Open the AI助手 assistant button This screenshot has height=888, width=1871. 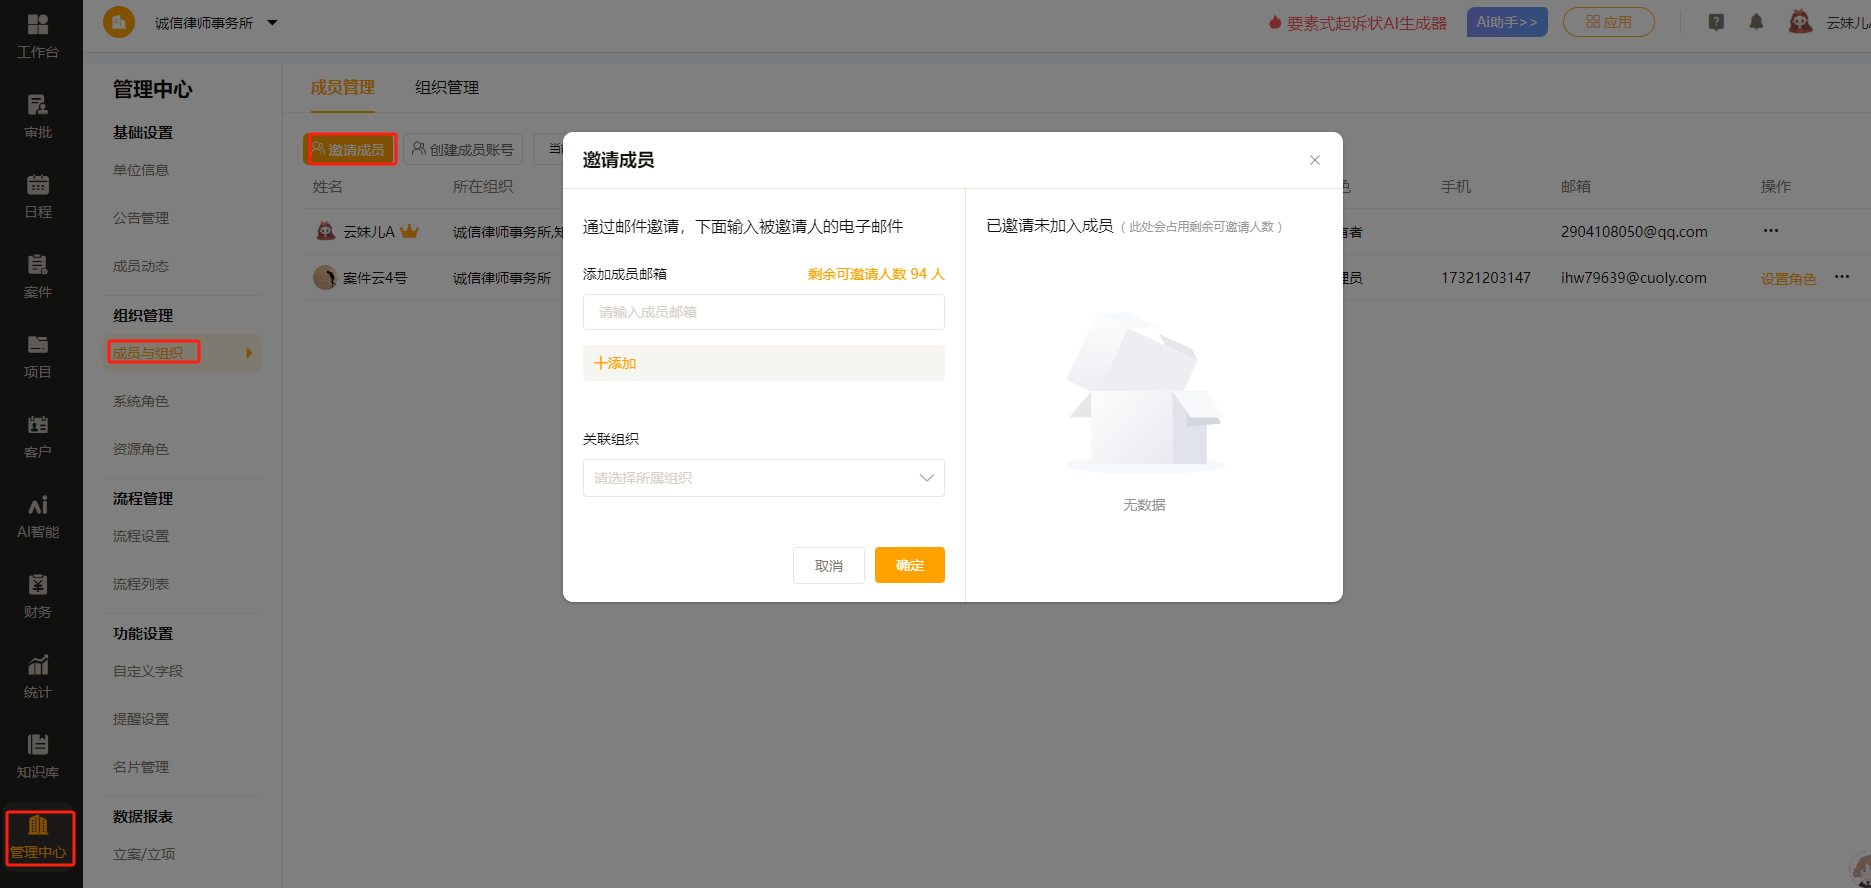(x=1506, y=22)
